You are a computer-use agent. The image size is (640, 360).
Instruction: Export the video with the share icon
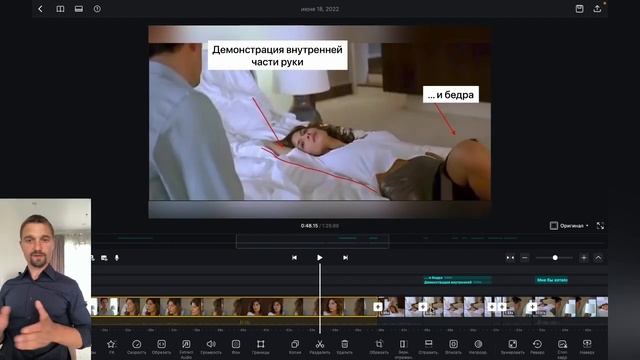pyautogui.click(x=597, y=9)
